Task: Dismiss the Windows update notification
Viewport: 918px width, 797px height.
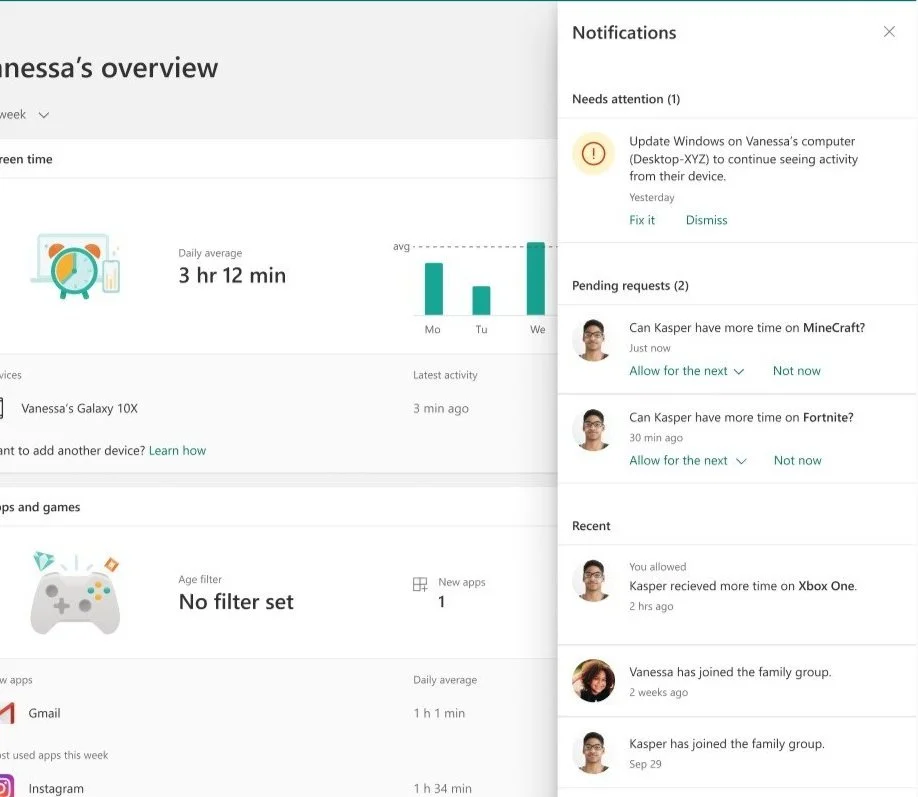Action: [x=706, y=220]
